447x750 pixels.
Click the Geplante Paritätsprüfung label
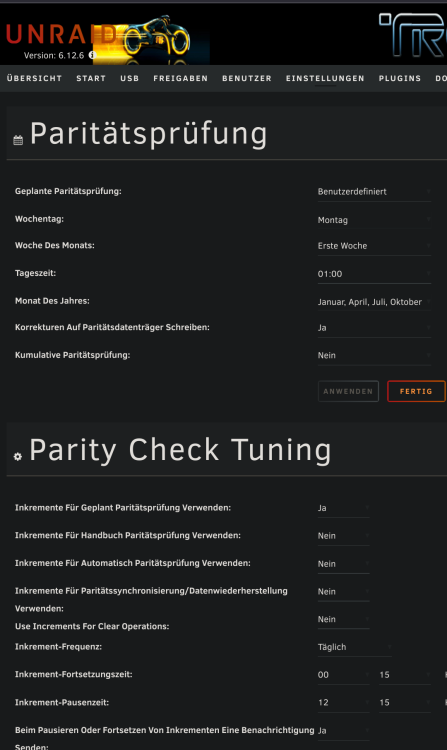tap(68, 191)
